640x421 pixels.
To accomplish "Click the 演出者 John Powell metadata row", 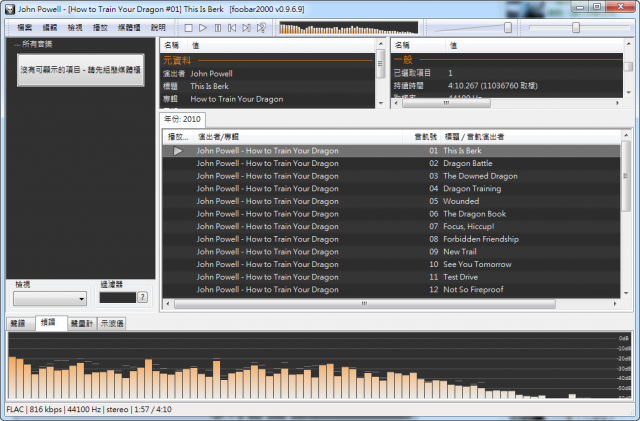I will (x=267, y=74).
